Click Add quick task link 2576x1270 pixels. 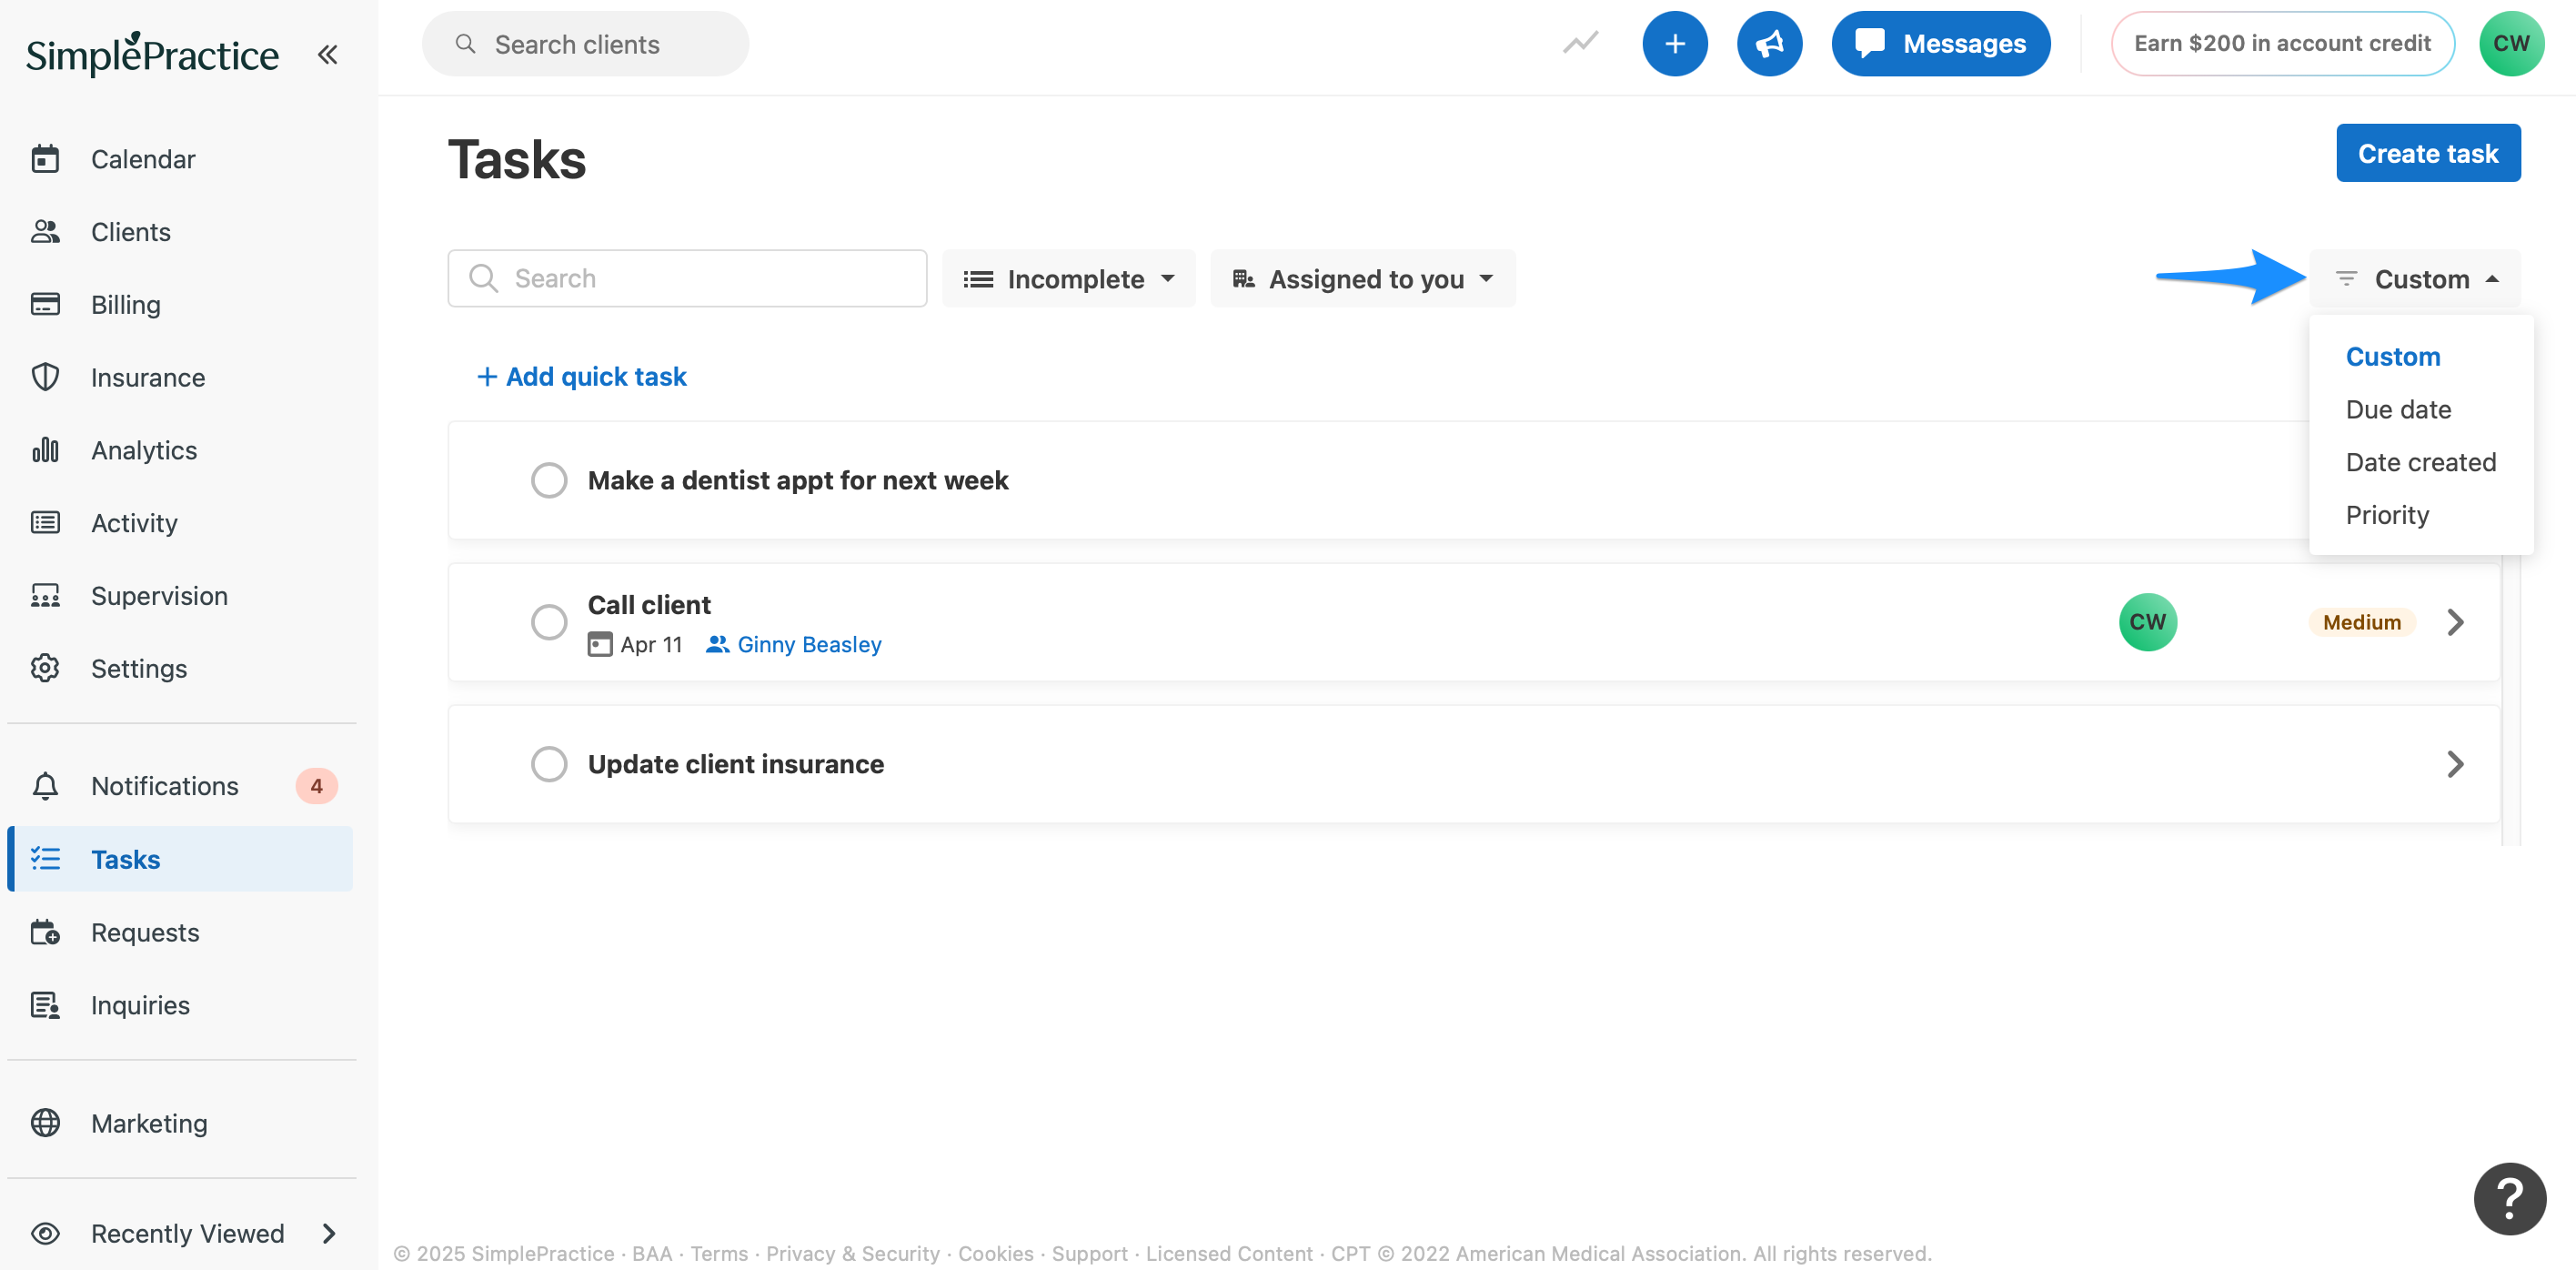(582, 377)
